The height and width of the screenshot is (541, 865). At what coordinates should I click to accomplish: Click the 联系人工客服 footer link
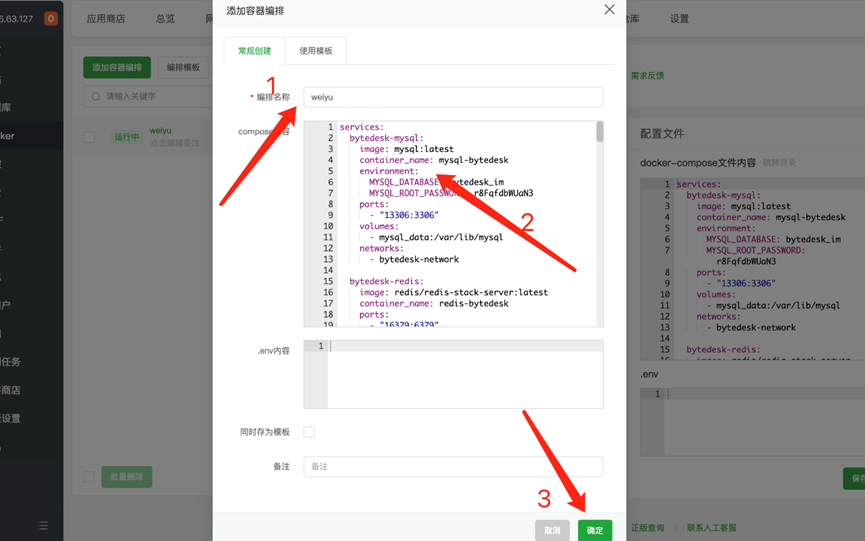(712, 528)
